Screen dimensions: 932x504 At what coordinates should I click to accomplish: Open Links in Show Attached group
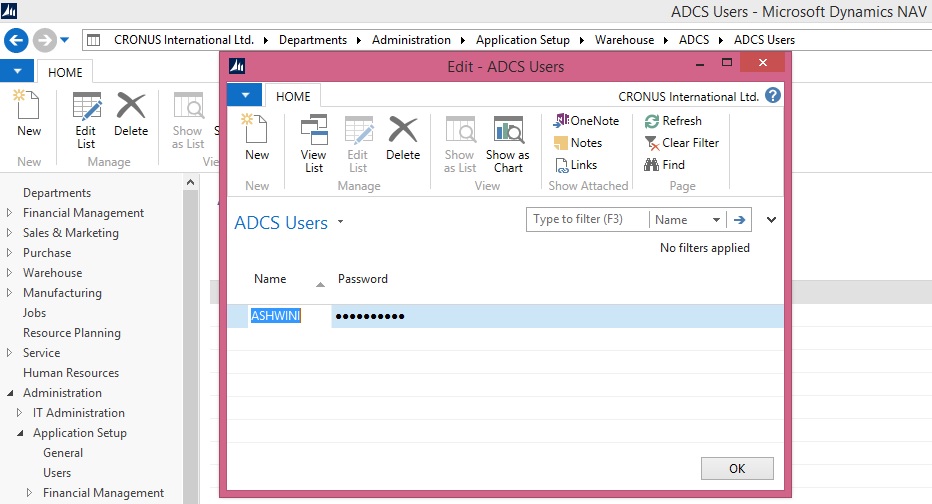[575, 165]
